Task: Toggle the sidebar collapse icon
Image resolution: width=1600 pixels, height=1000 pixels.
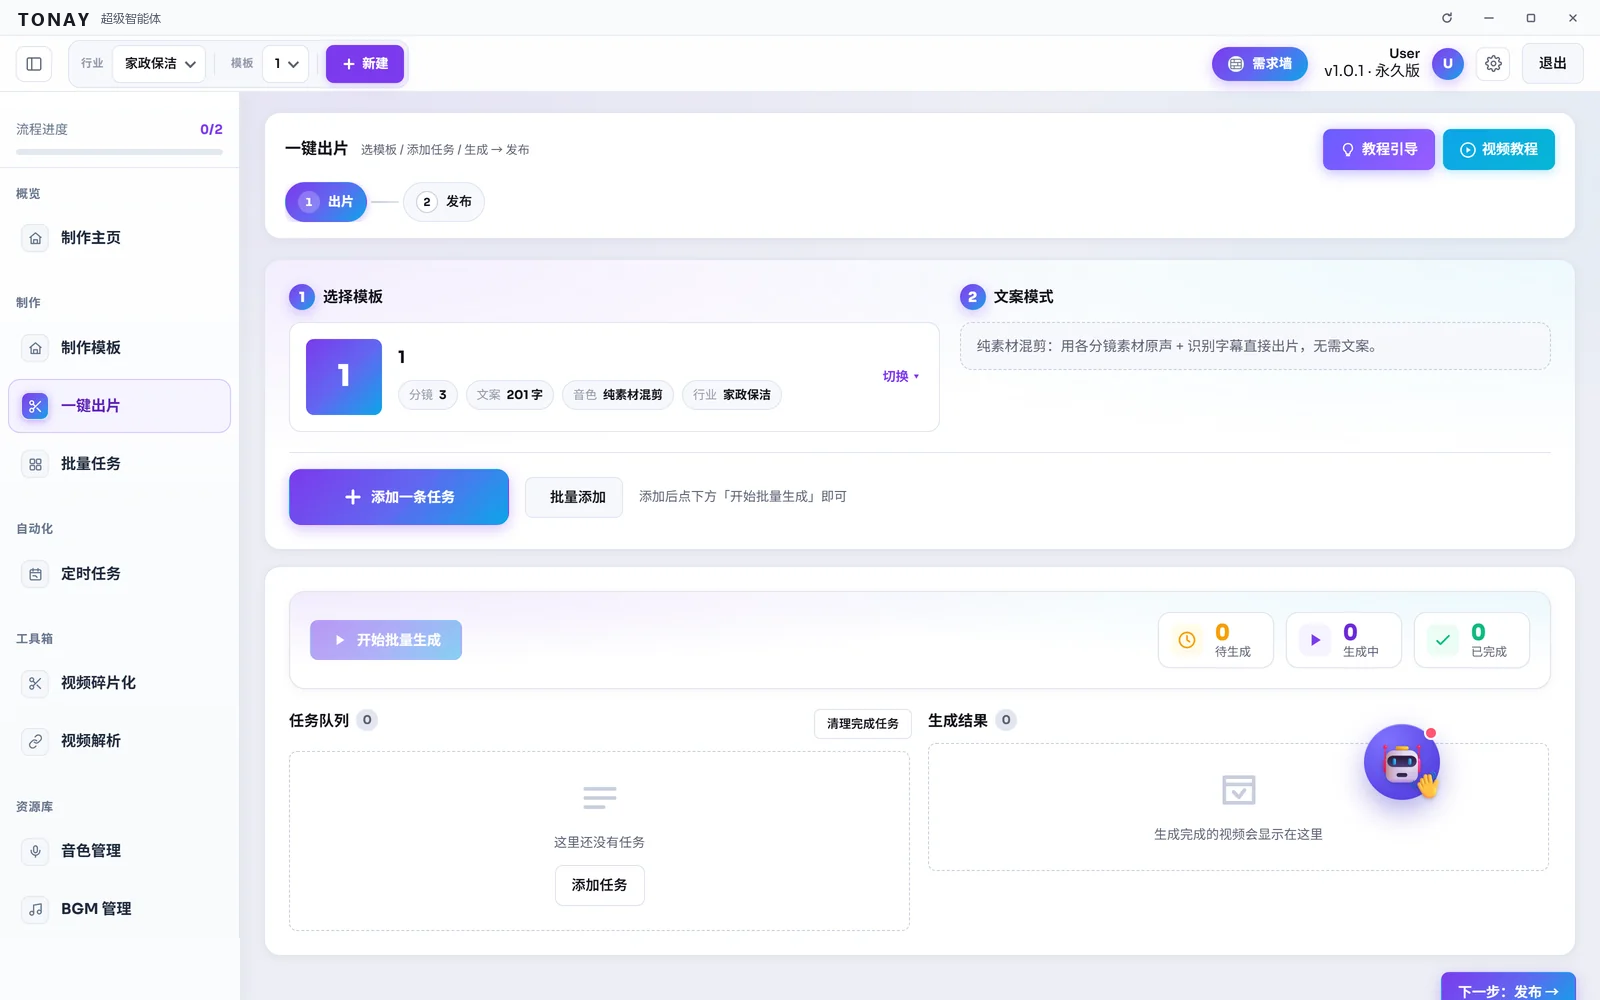Action: pyautogui.click(x=34, y=64)
